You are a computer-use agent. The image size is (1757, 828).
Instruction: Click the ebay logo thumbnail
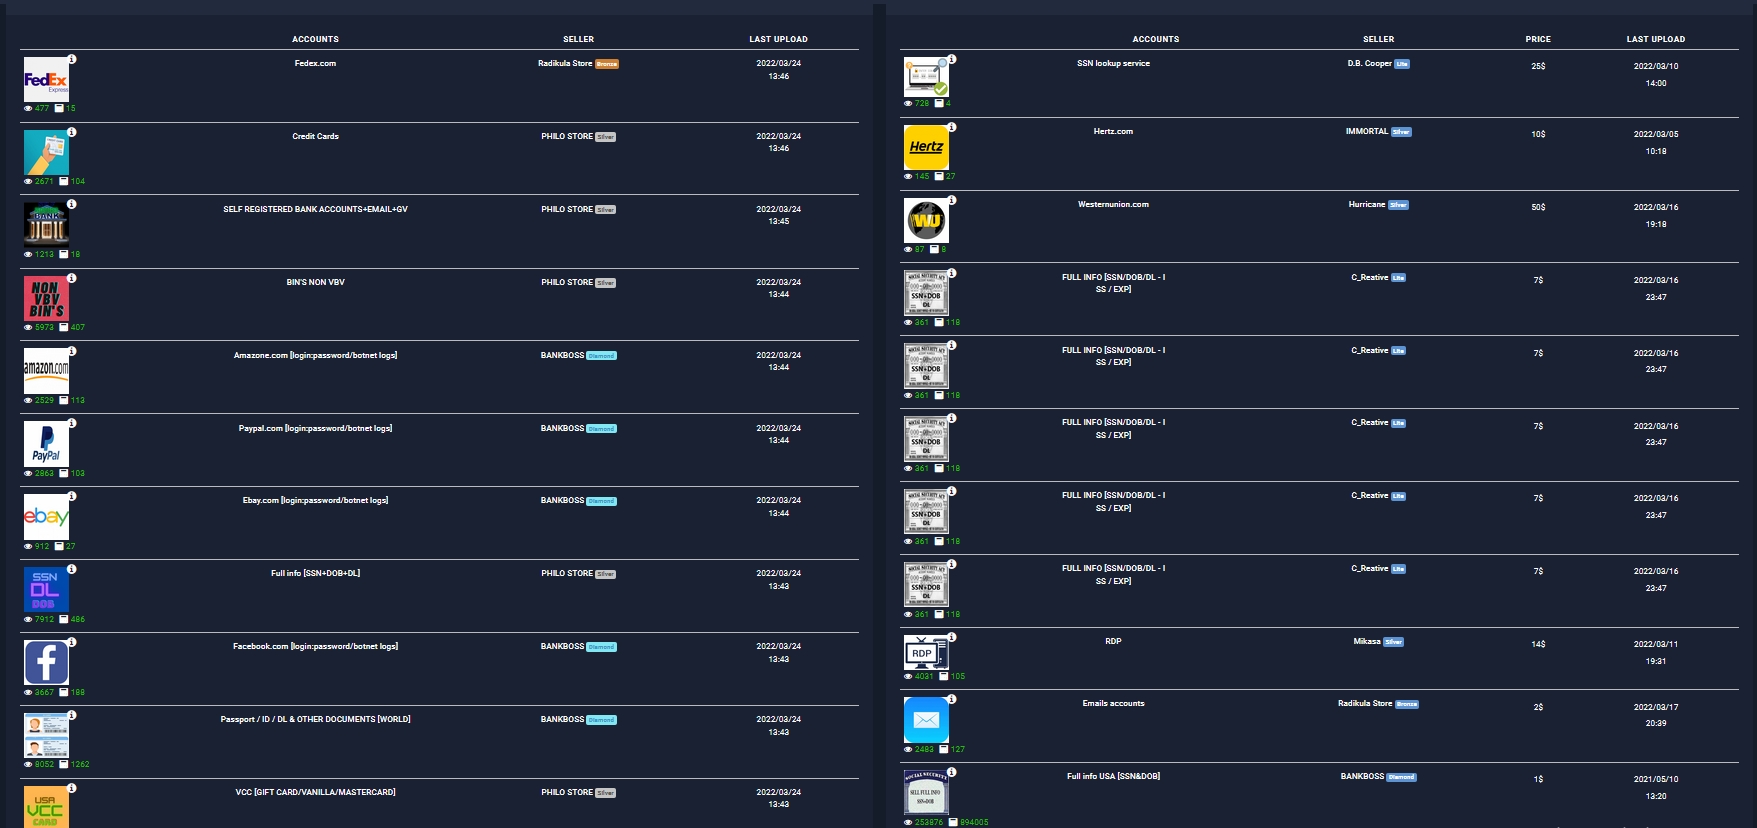tap(46, 517)
